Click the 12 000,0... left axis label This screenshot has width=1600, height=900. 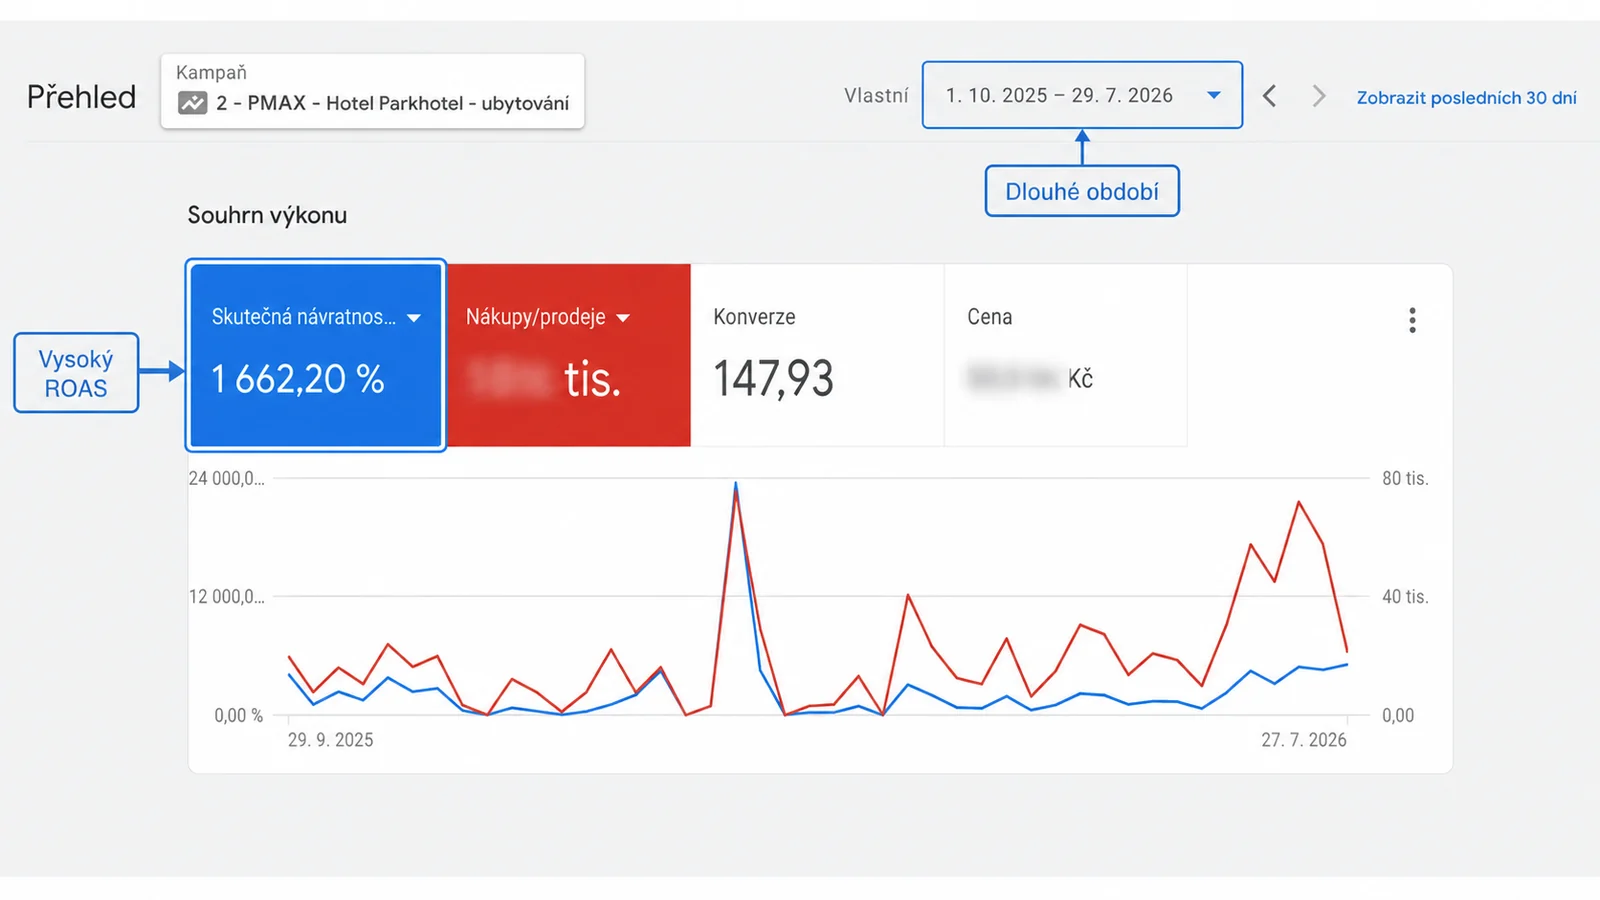pos(227,597)
